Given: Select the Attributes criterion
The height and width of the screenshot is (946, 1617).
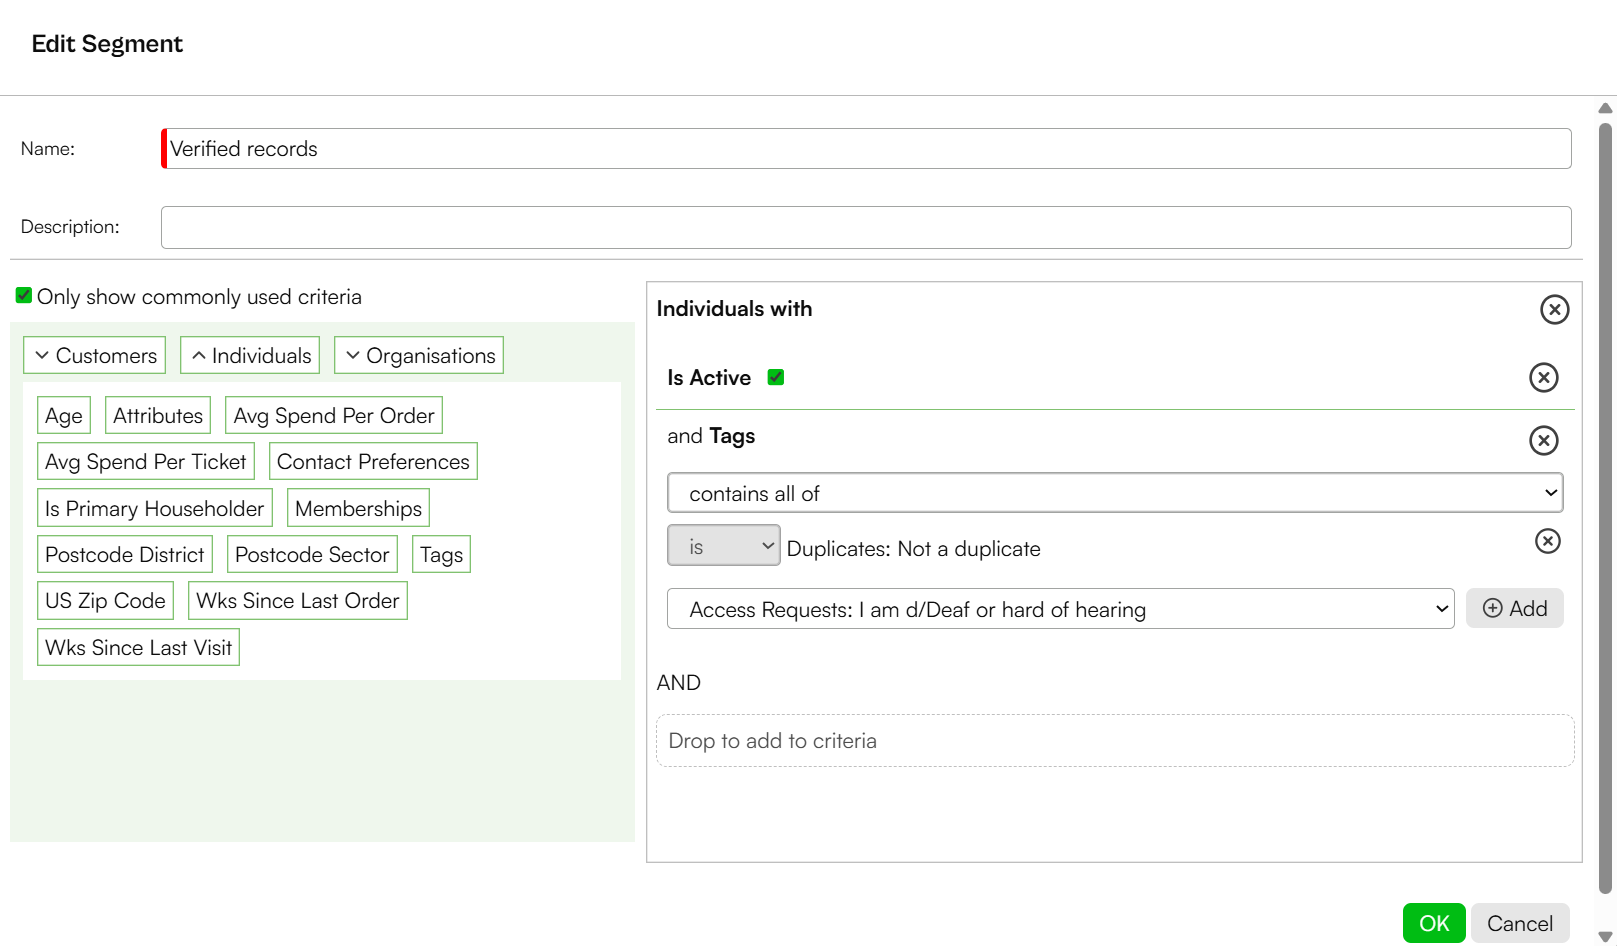Looking at the screenshot, I should click(x=158, y=415).
